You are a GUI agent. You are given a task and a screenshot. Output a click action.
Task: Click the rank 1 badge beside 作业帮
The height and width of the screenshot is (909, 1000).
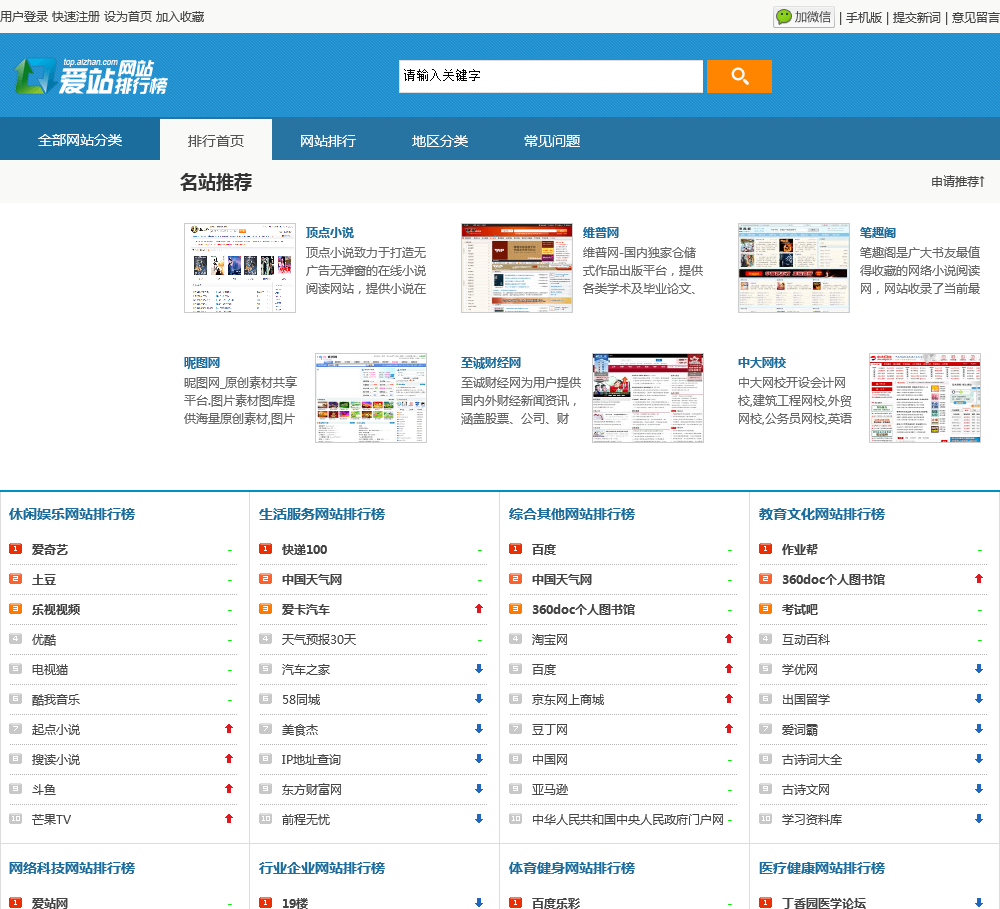click(x=766, y=549)
